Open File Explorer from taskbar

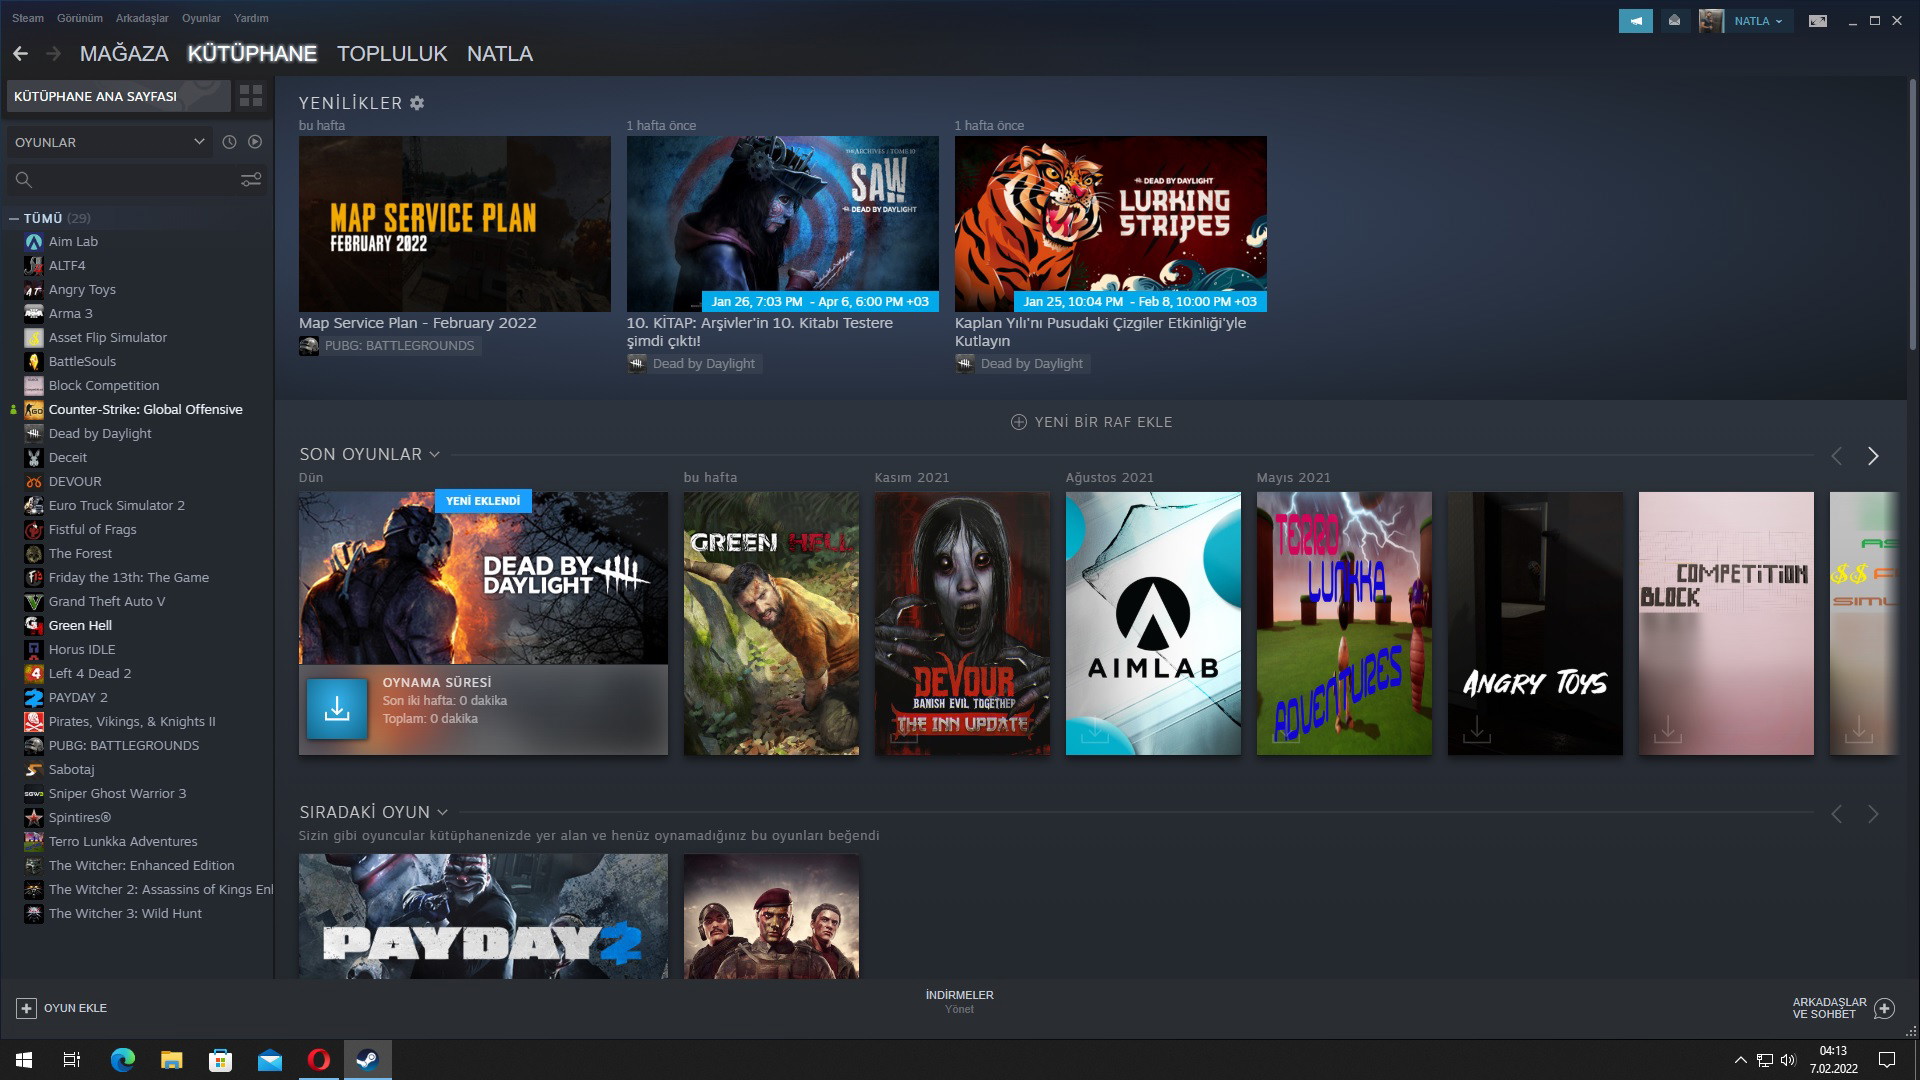coord(172,1060)
